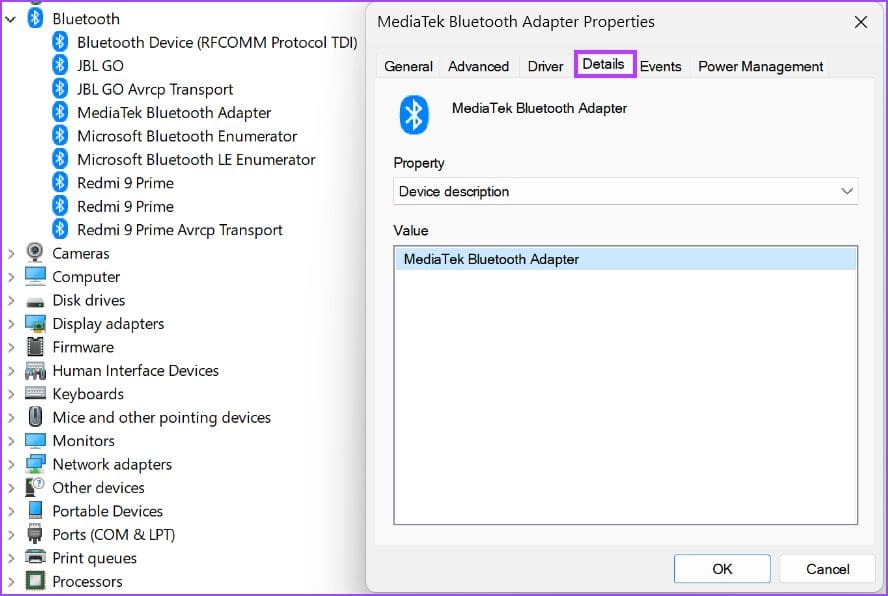This screenshot has width=888, height=596.
Task: Click the Firmware chip icon
Action: pyautogui.click(x=35, y=347)
